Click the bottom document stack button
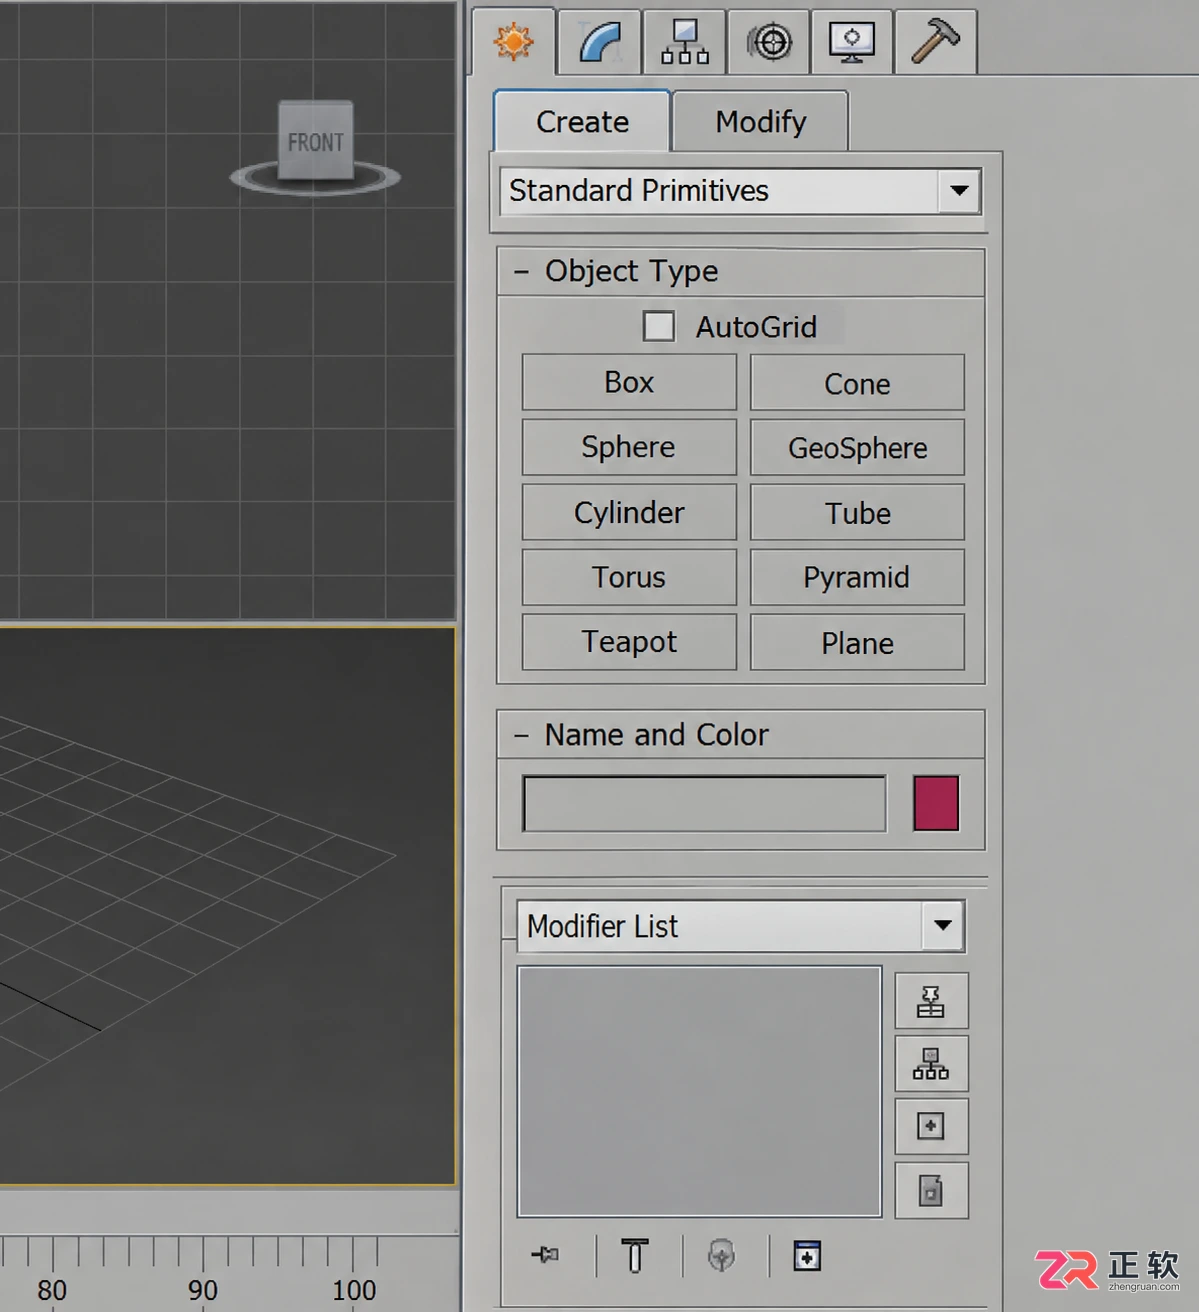Viewport: 1199px width, 1312px height. point(931,1190)
